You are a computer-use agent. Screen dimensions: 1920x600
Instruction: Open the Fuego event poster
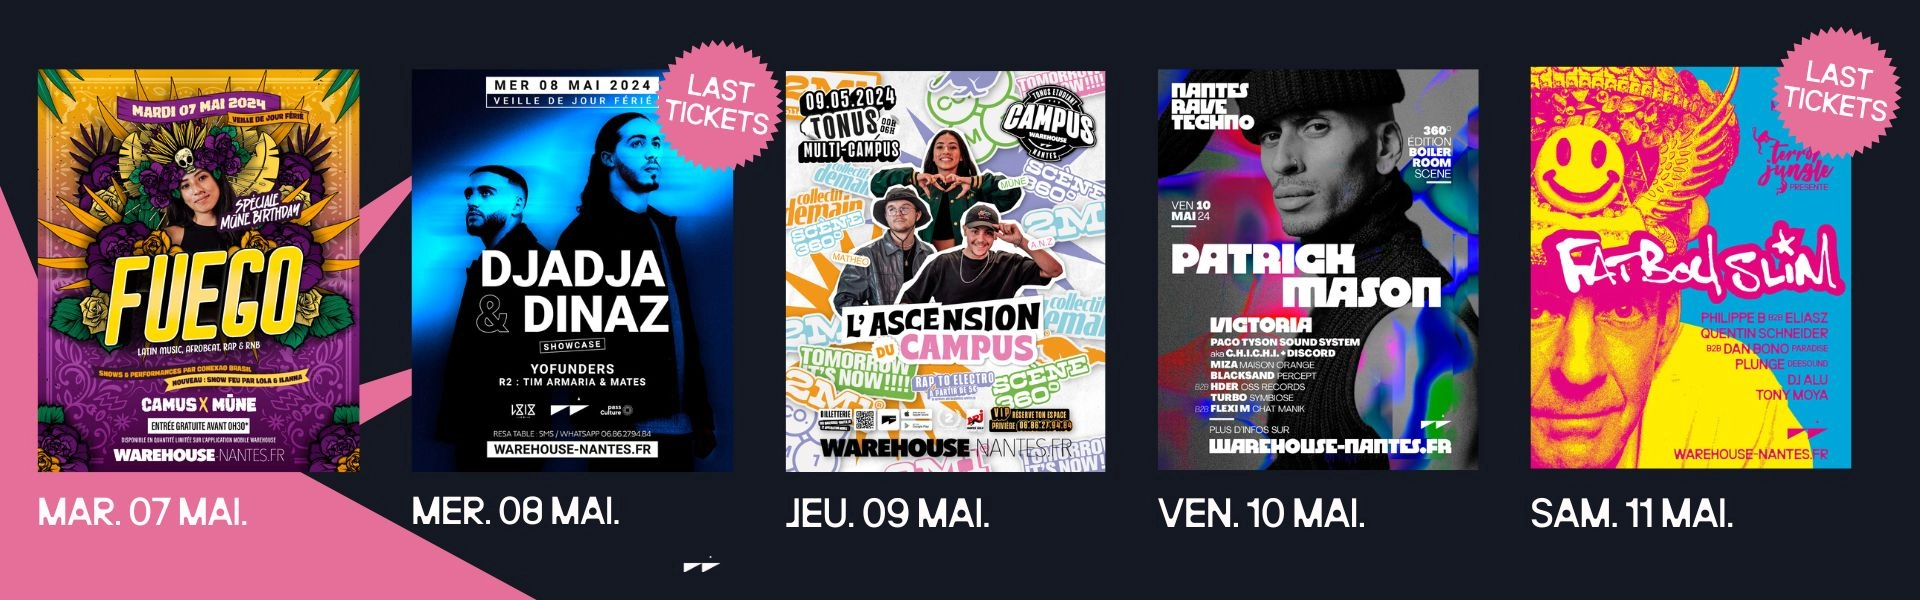click(199, 270)
